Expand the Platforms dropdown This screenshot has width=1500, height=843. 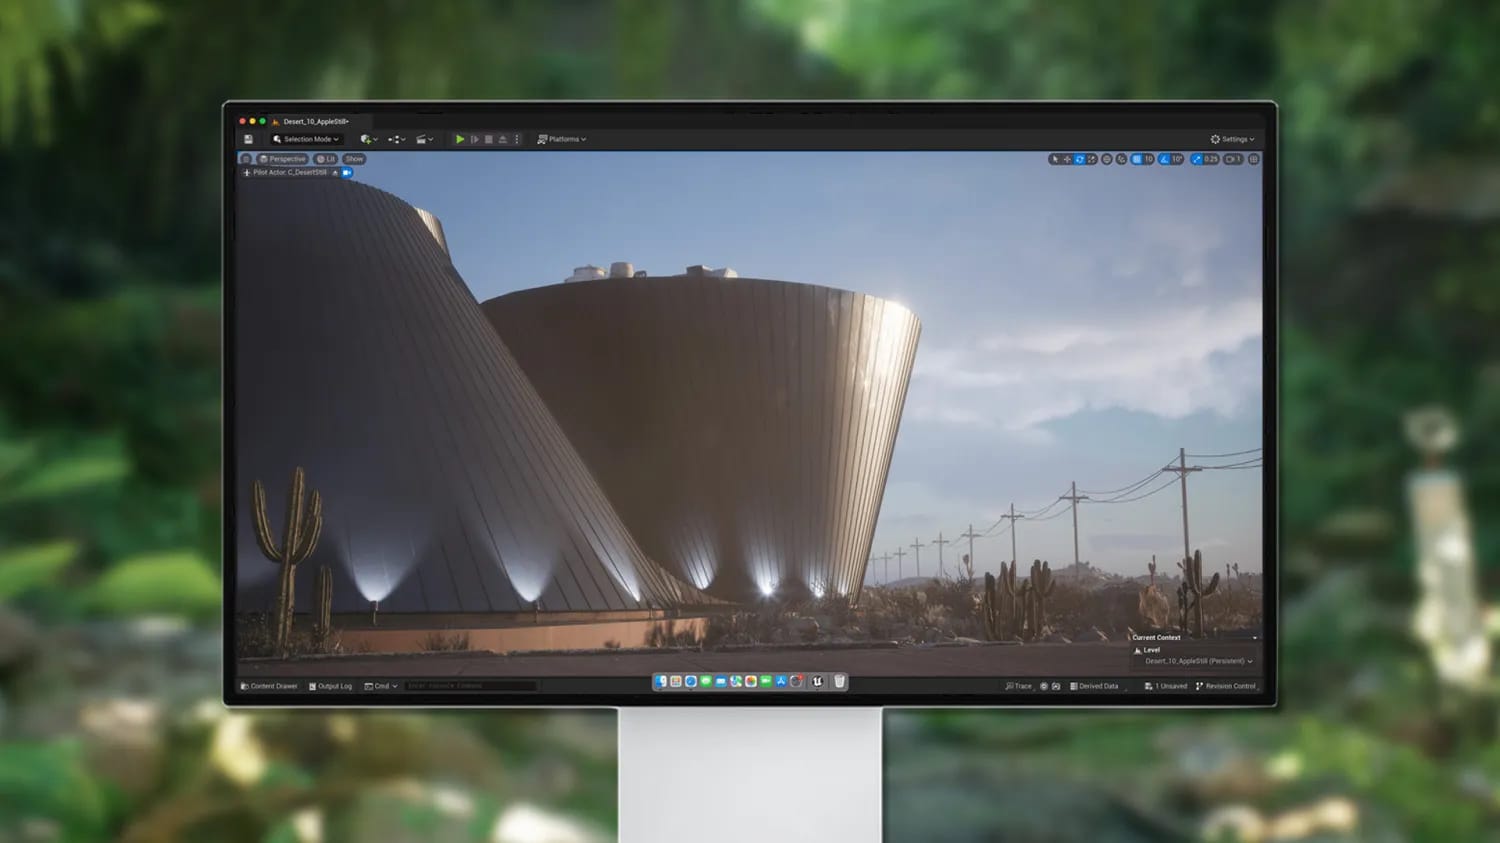pos(562,139)
